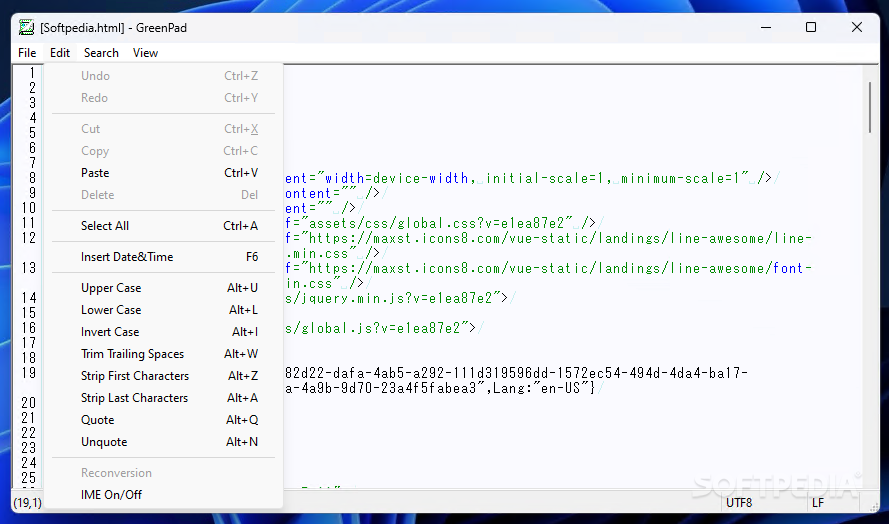The width and height of the screenshot is (889, 524).
Task: Click "assets/css/global.css?v=e1ea87e2" text
Action: tap(437, 223)
